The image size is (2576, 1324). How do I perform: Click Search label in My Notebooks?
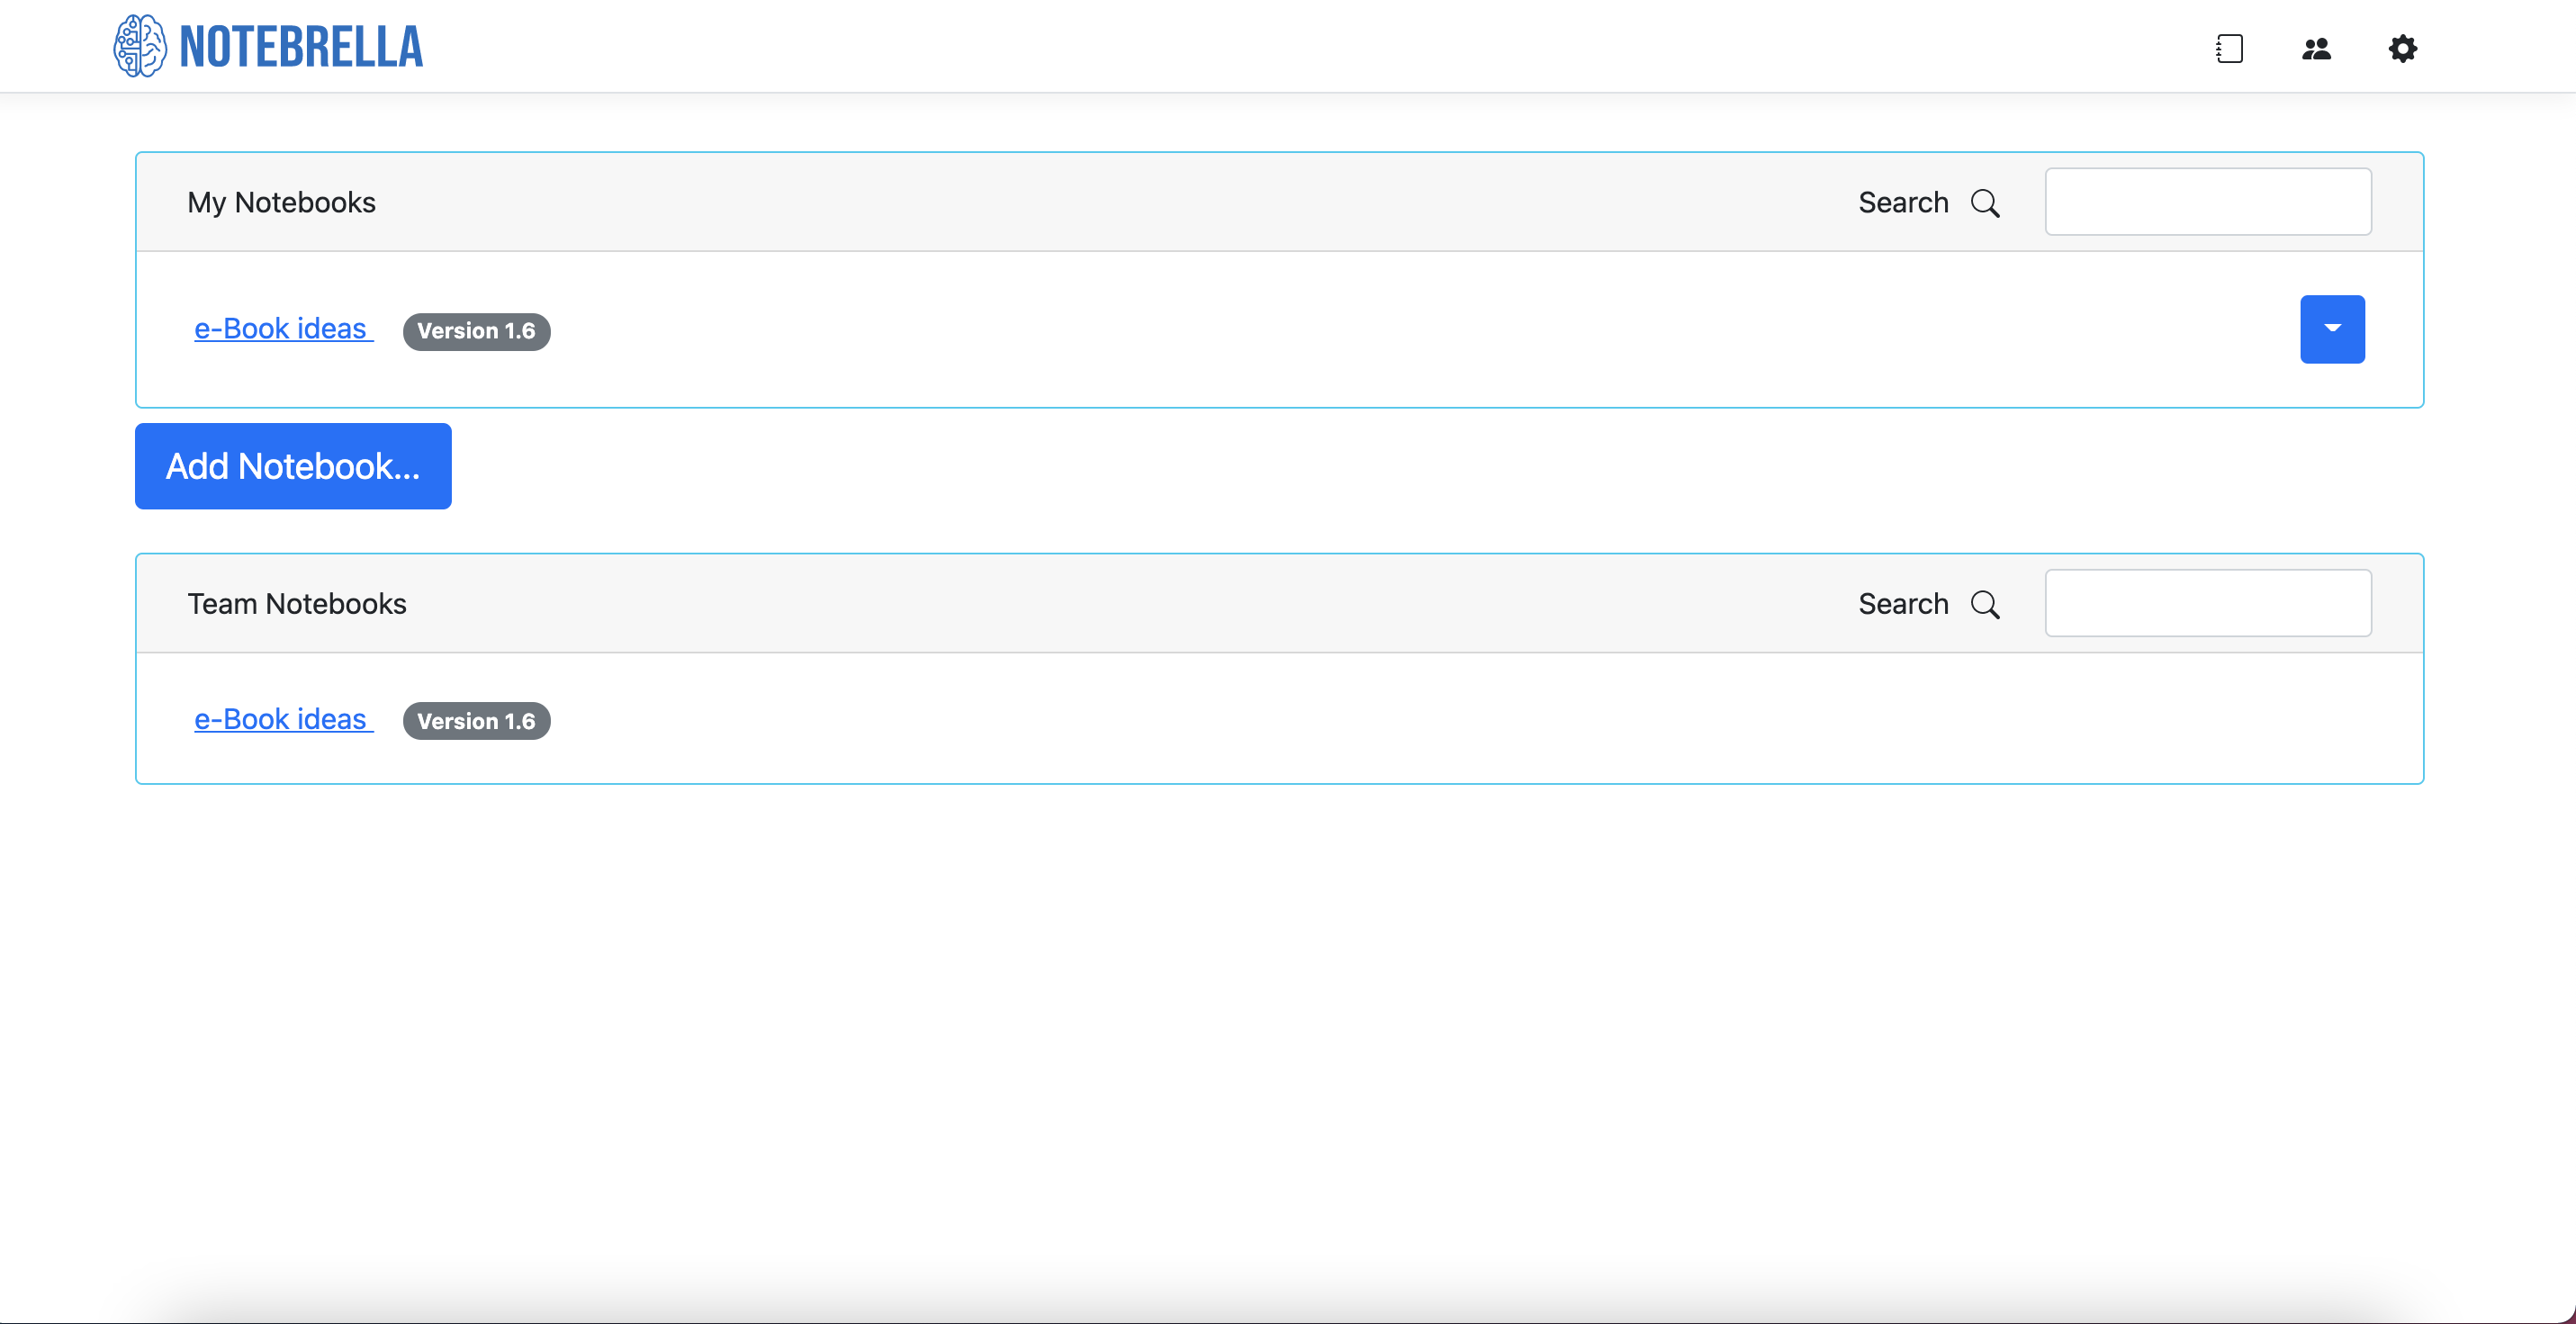1903,203
